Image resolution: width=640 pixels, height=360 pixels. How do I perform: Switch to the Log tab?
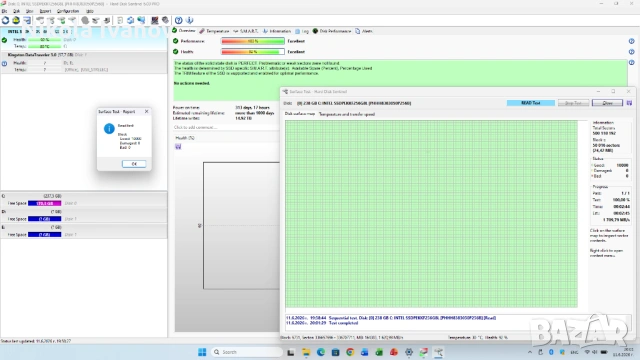point(302,31)
